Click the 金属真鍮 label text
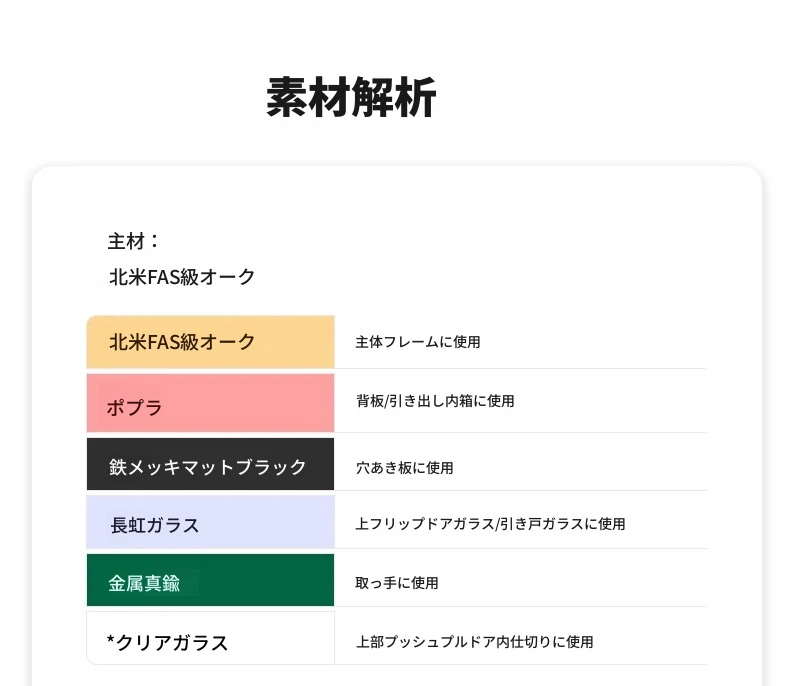 (144, 584)
